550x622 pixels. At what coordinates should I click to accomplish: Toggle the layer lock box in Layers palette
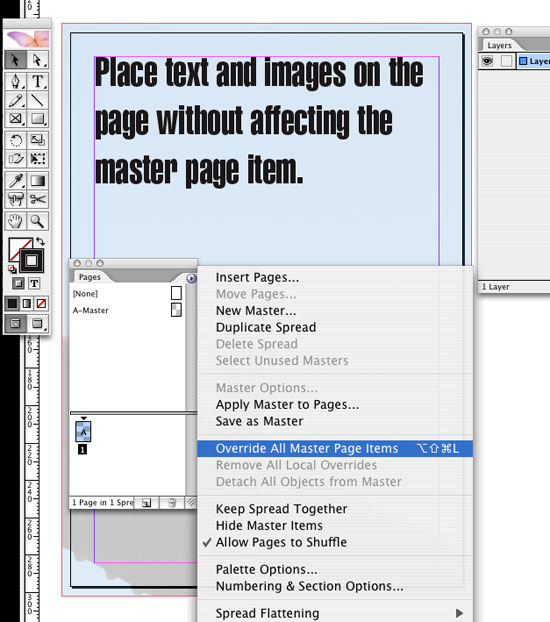(x=506, y=61)
